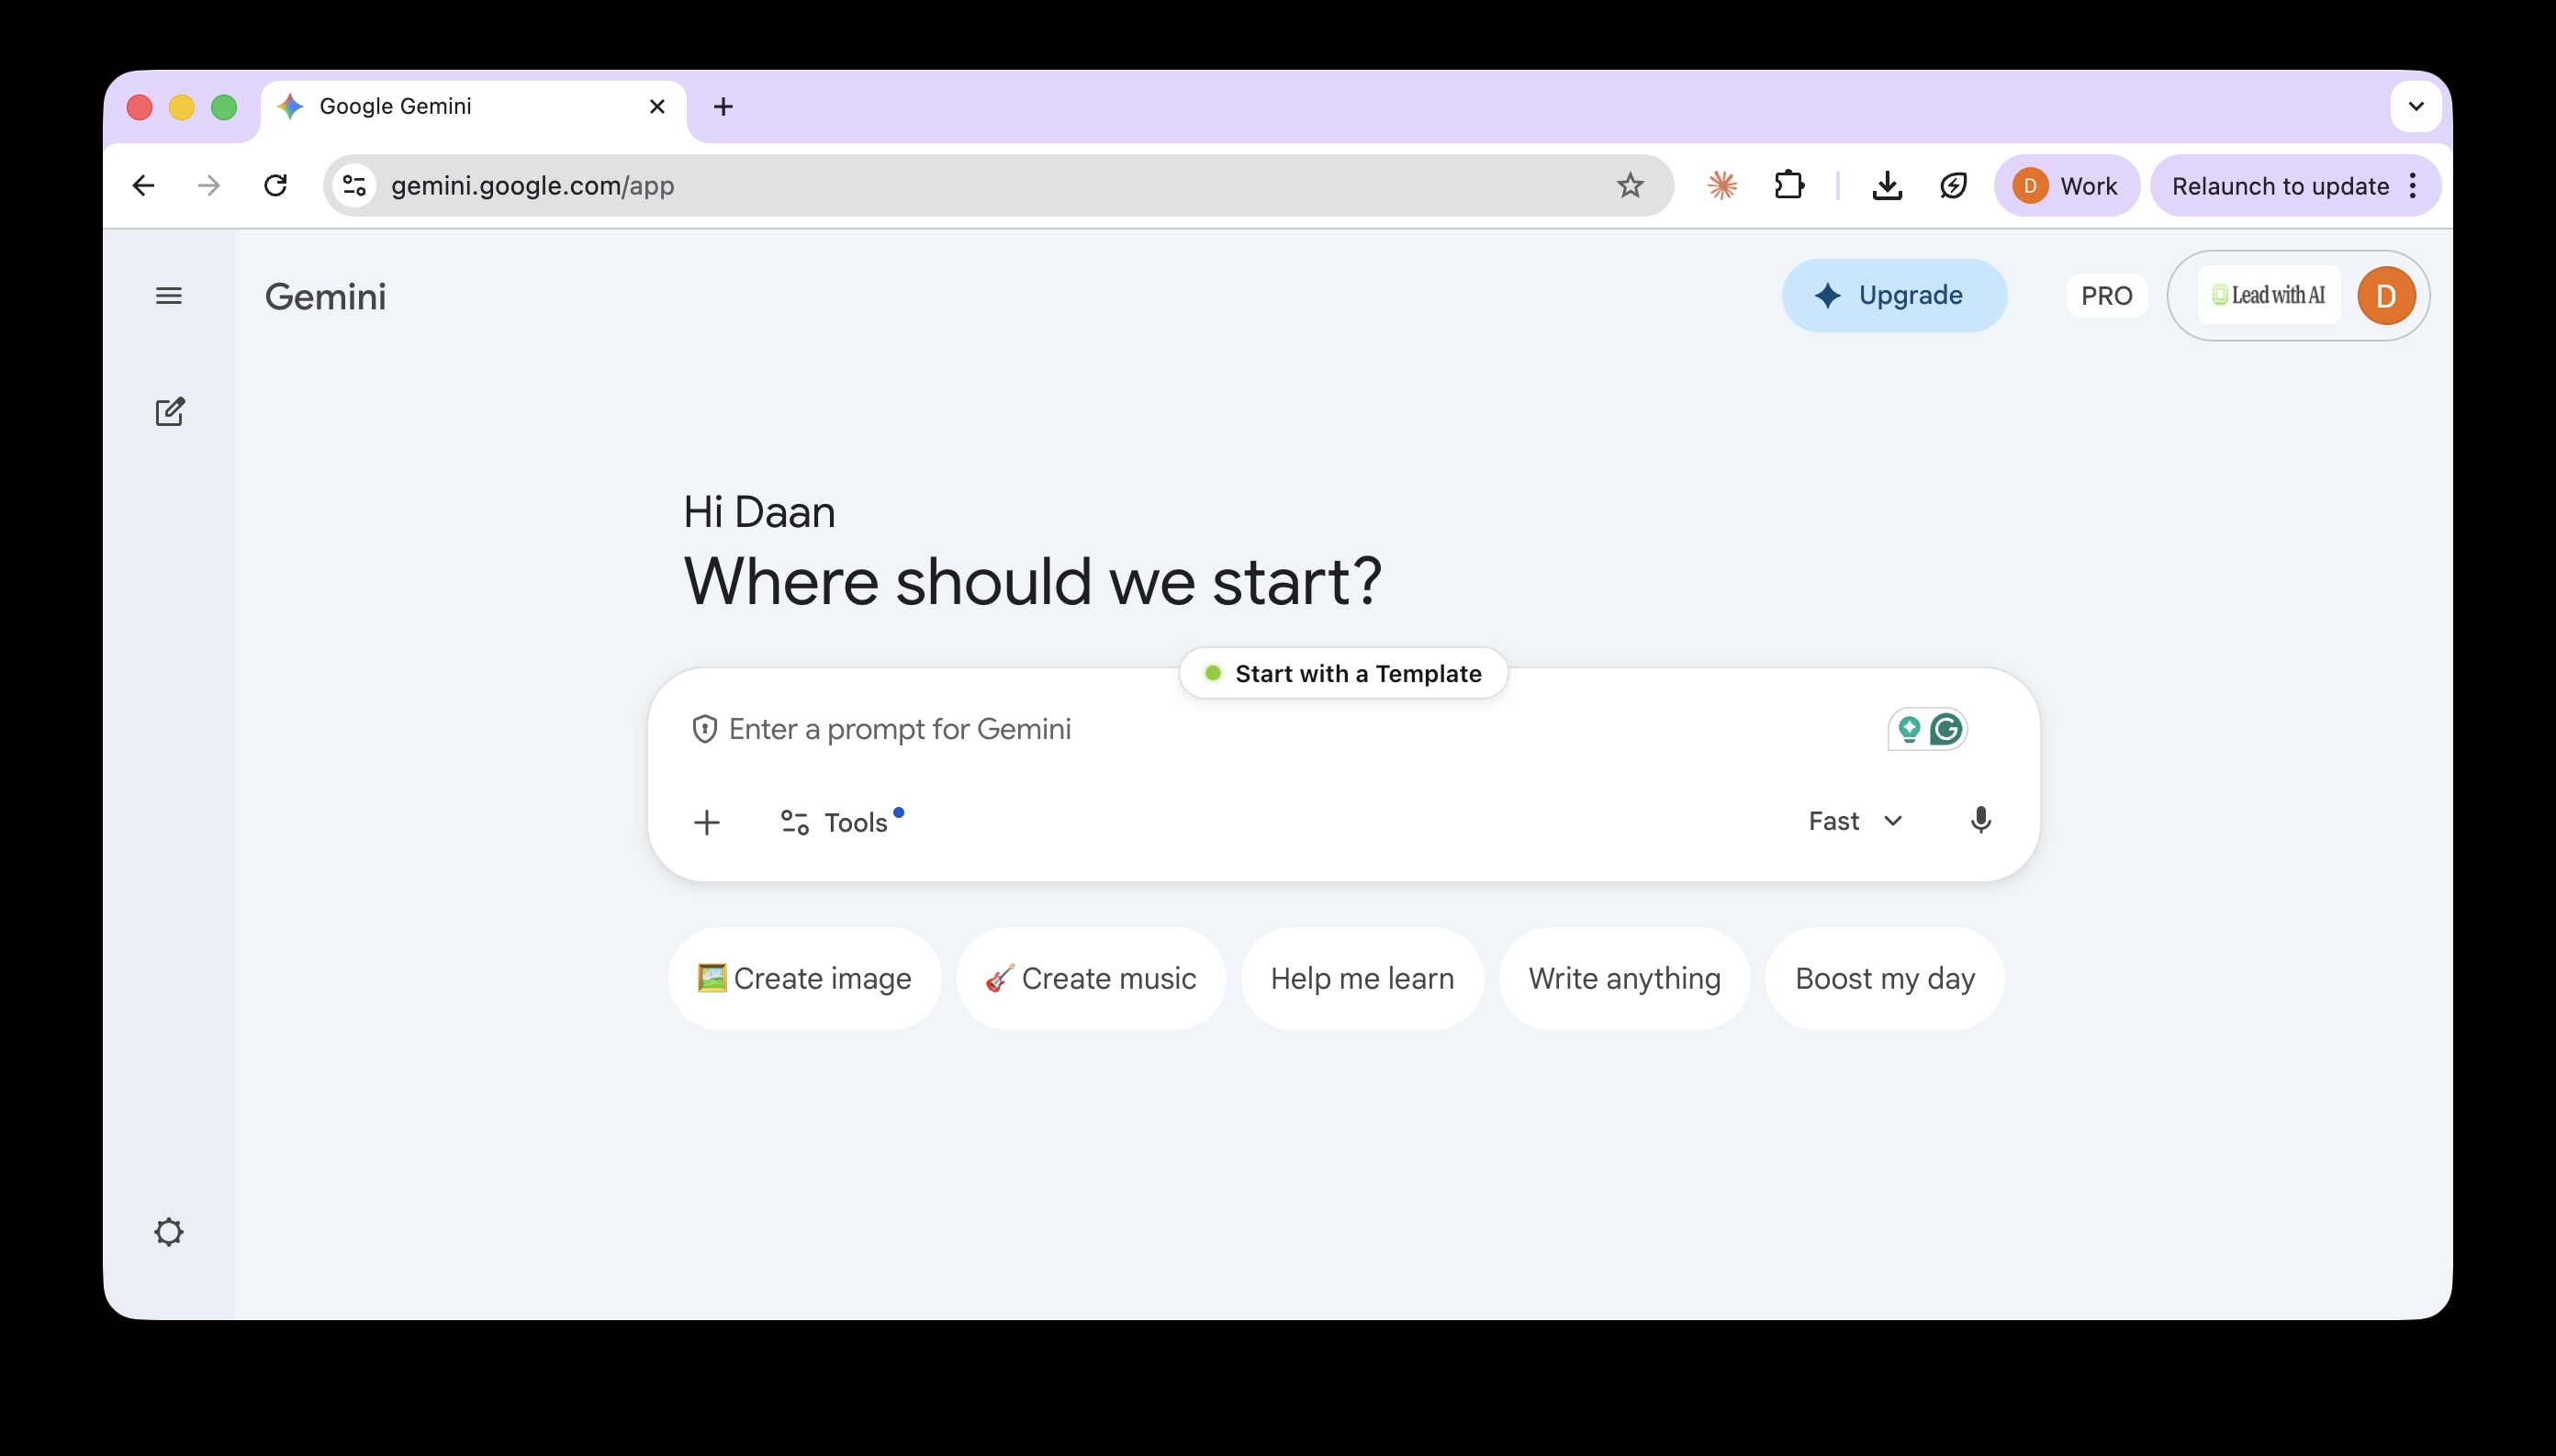
Task: Select the Create music suggestion chip
Action: tap(1091, 978)
